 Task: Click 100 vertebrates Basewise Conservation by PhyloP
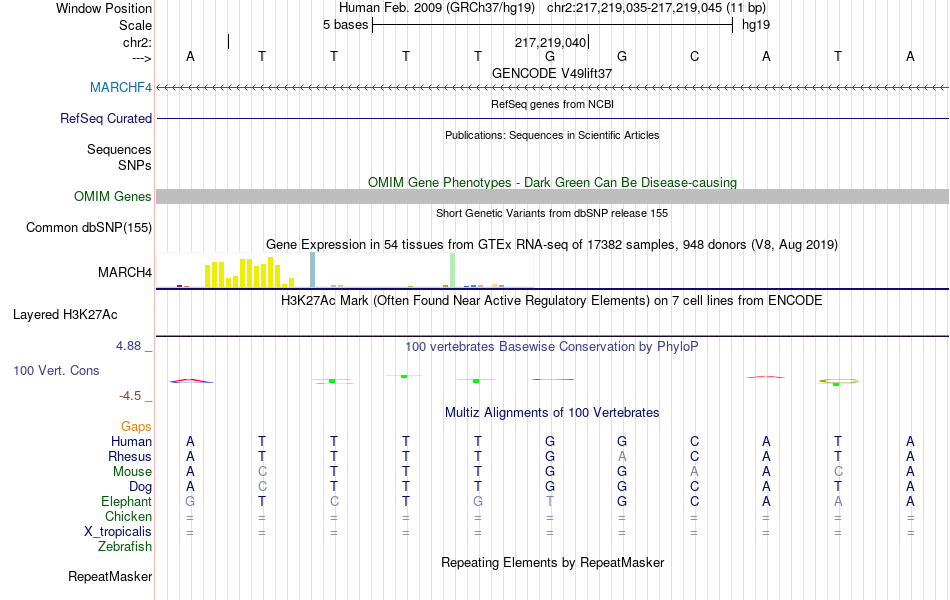[x=552, y=347]
